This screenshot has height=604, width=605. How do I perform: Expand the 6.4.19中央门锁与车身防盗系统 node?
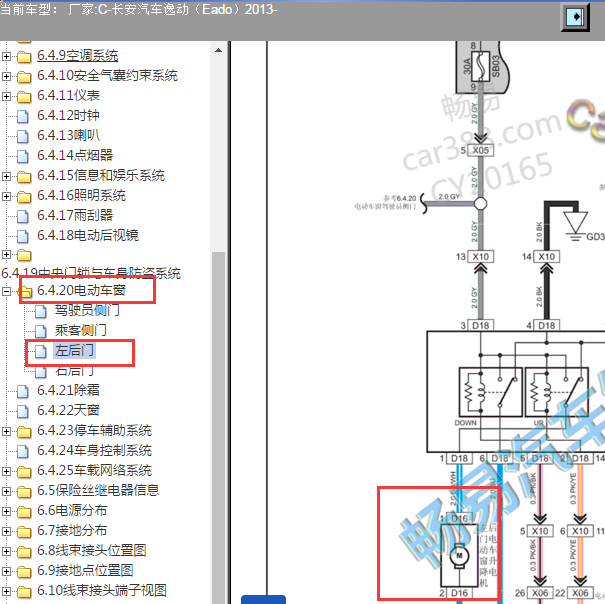click(x=6, y=254)
